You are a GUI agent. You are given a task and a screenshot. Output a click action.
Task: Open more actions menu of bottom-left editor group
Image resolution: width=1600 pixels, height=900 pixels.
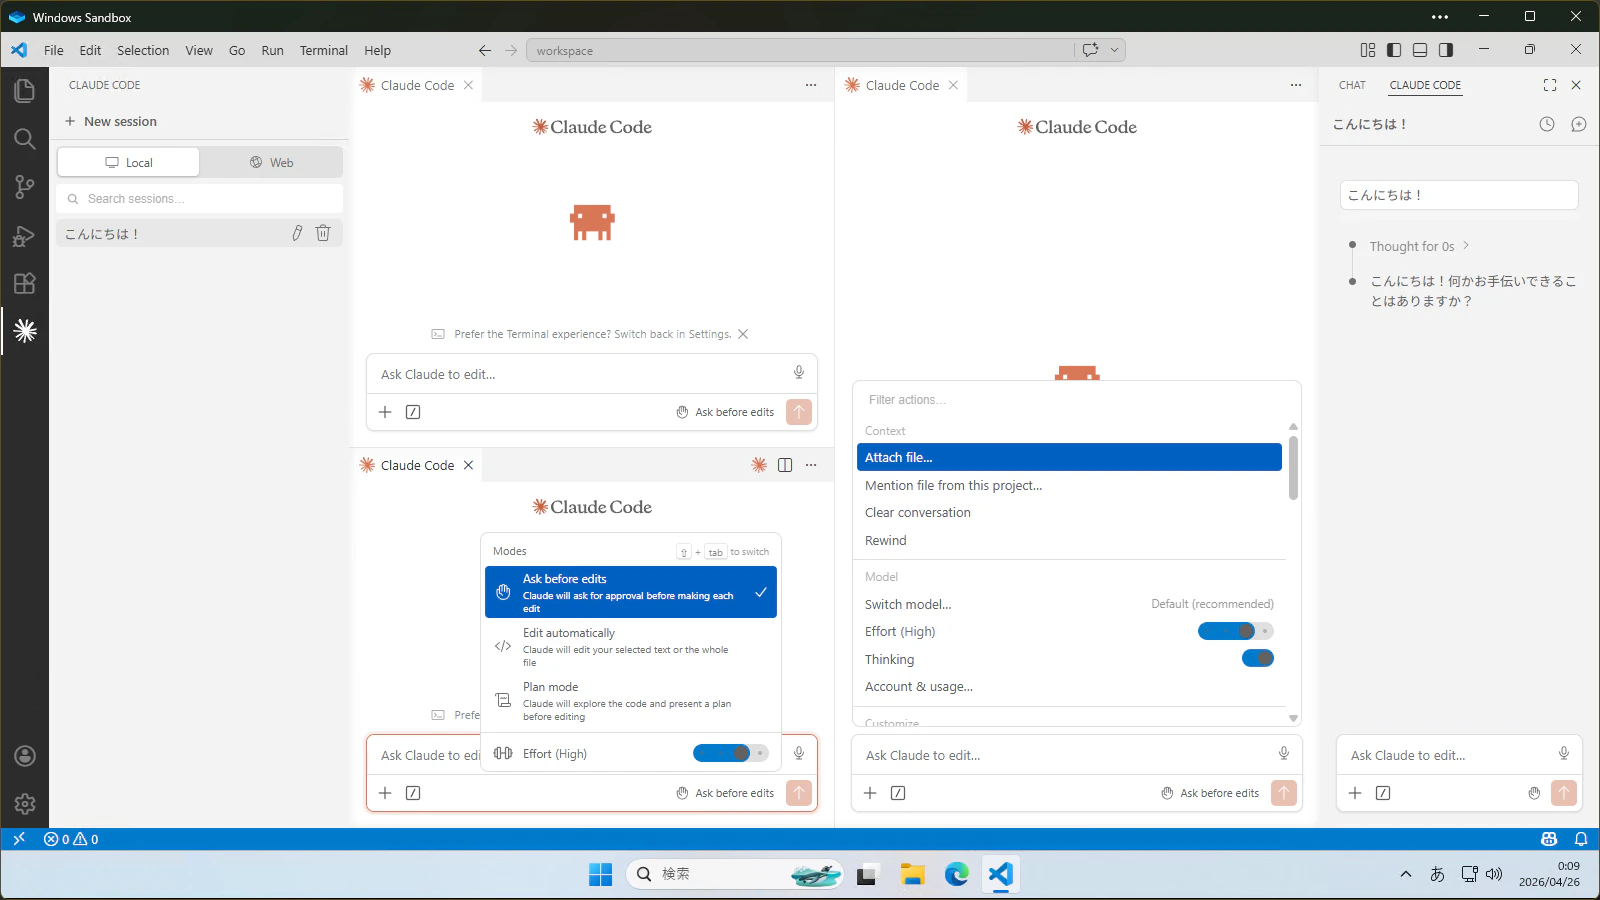point(811,465)
